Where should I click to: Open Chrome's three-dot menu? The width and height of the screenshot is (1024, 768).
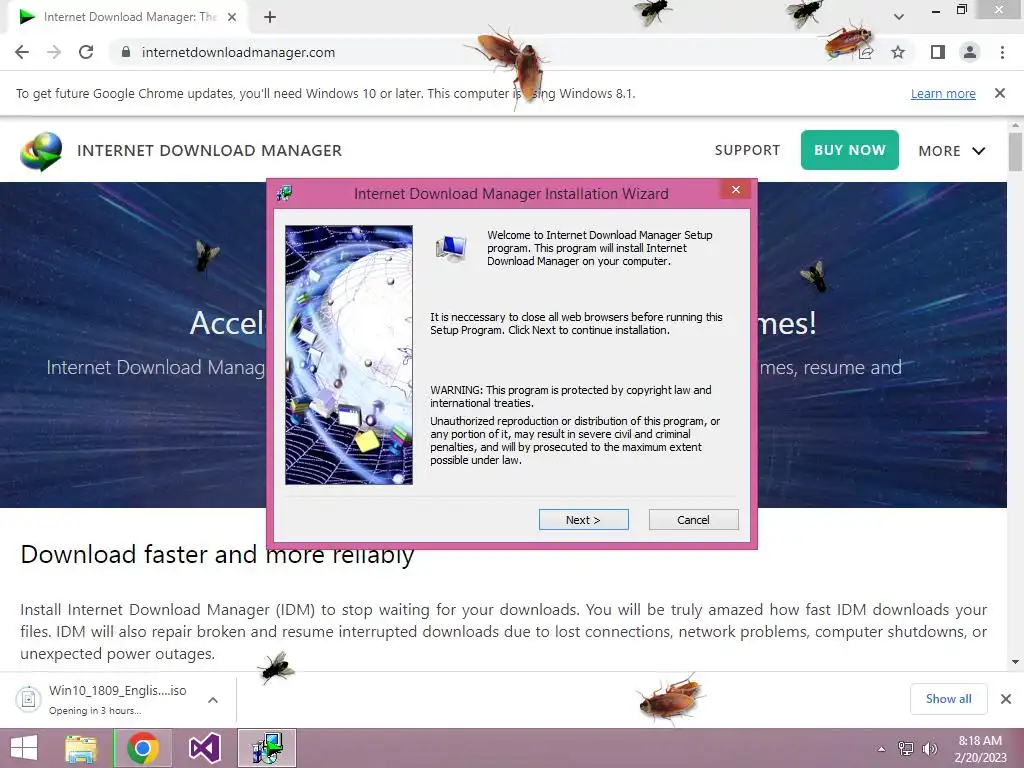1002,52
